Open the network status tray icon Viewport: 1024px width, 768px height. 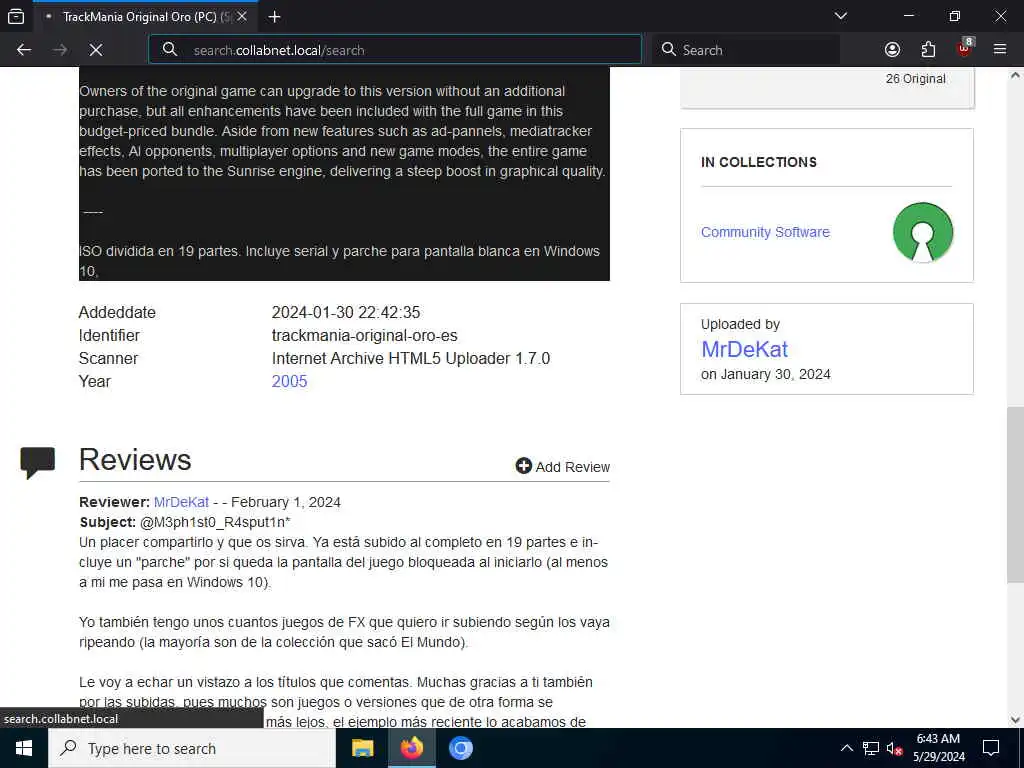click(871, 748)
